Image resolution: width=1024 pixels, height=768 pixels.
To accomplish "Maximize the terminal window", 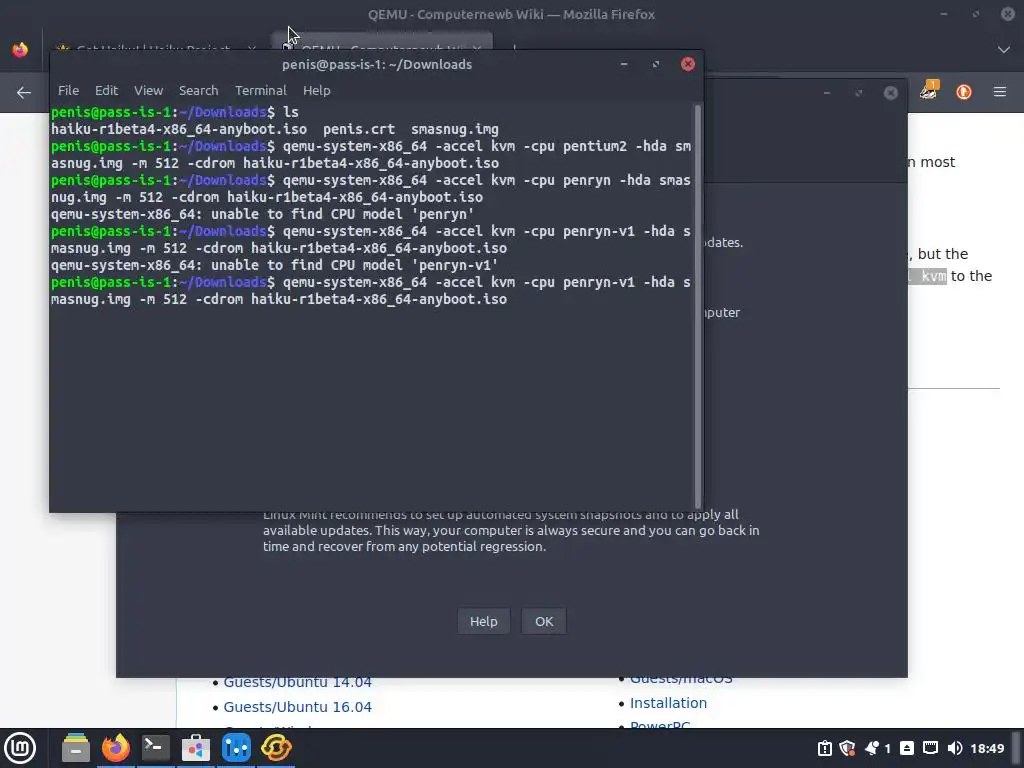I will click(656, 64).
